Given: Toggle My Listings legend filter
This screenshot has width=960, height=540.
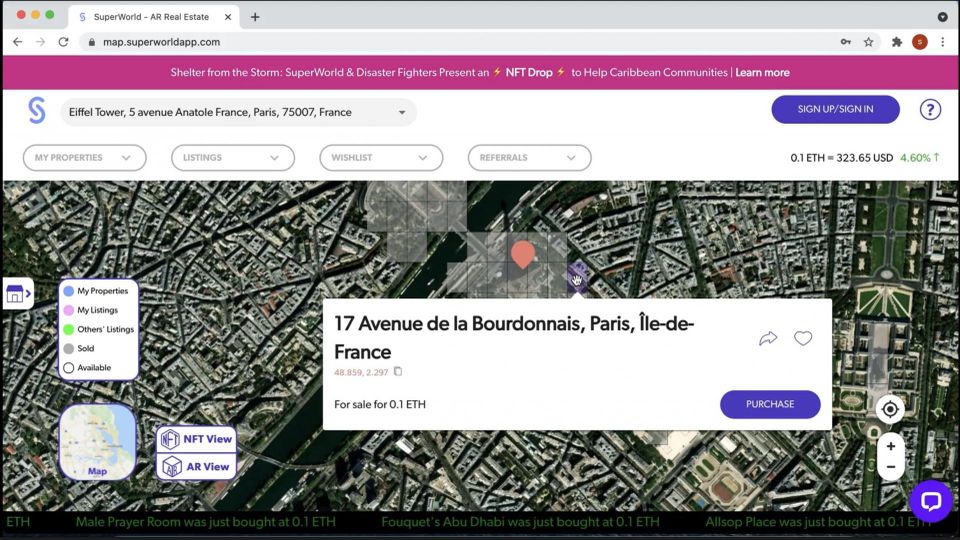Looking at the screenshot, I should pyautogui.click(x=91, y=310).
